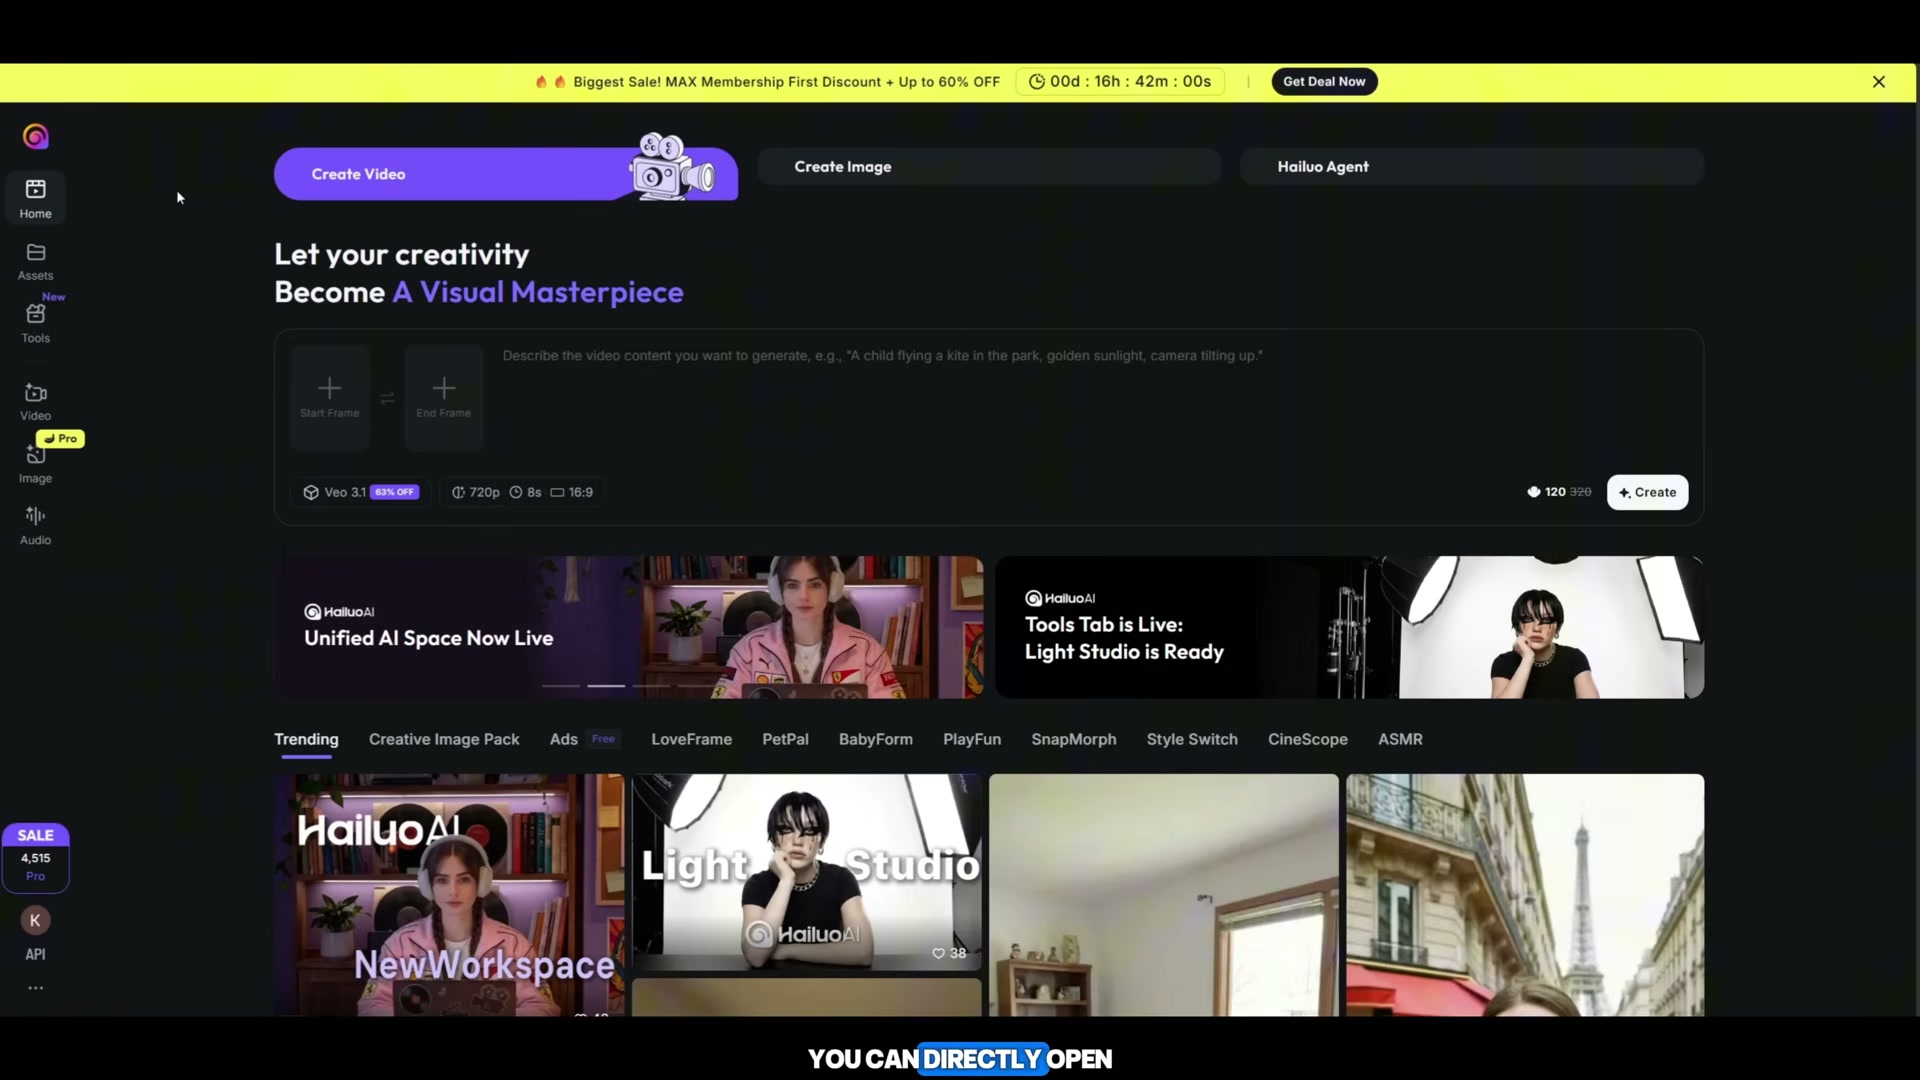The width and height of the screenshot is (1920, 1080).
Task: Open the Eiffel Tower video thumbnail
Action: [x=1525, y=895]
